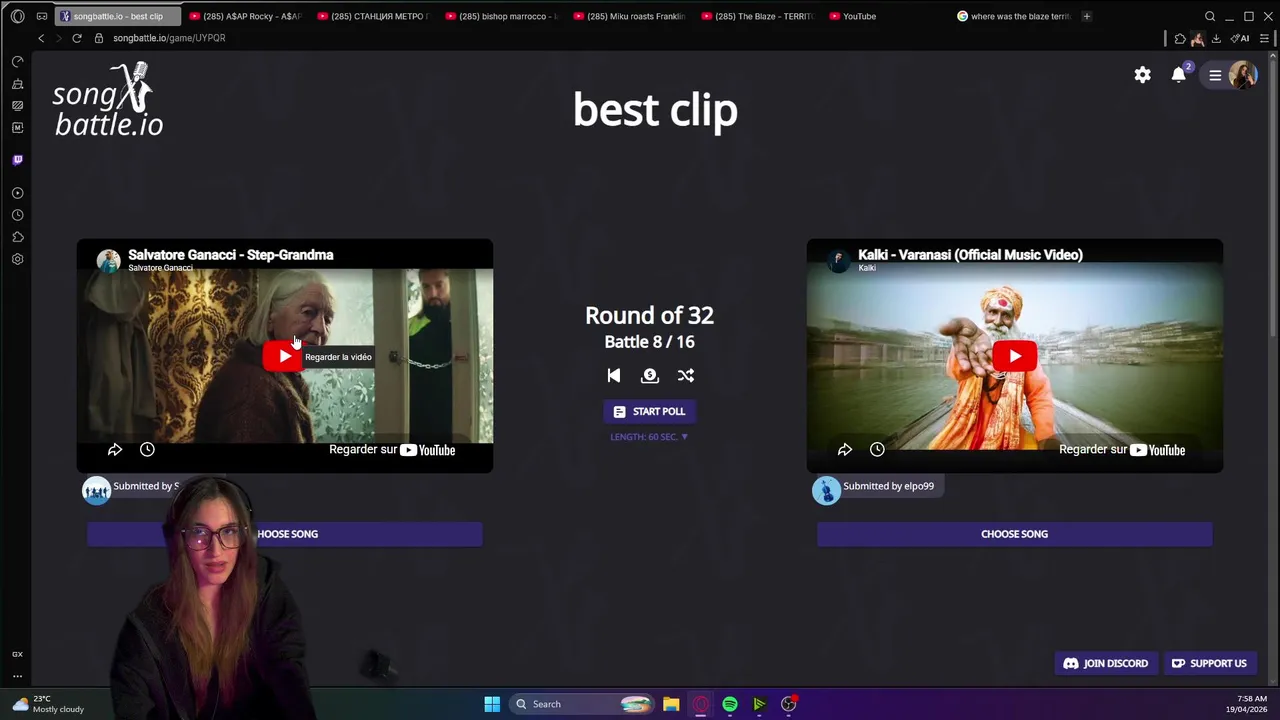The image size is (1280, 720).
Task: Switch to the A$AP Rocky YouTube tab
Action: point(246,16)
